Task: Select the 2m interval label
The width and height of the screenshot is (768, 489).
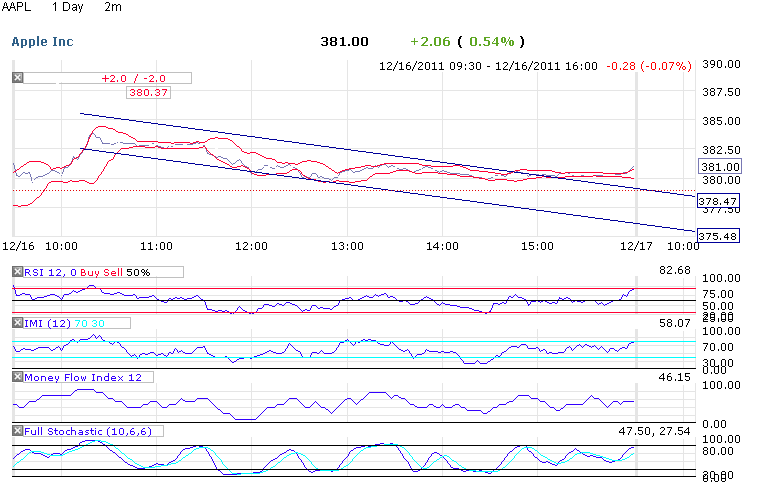Action: [x=113, y=7]
